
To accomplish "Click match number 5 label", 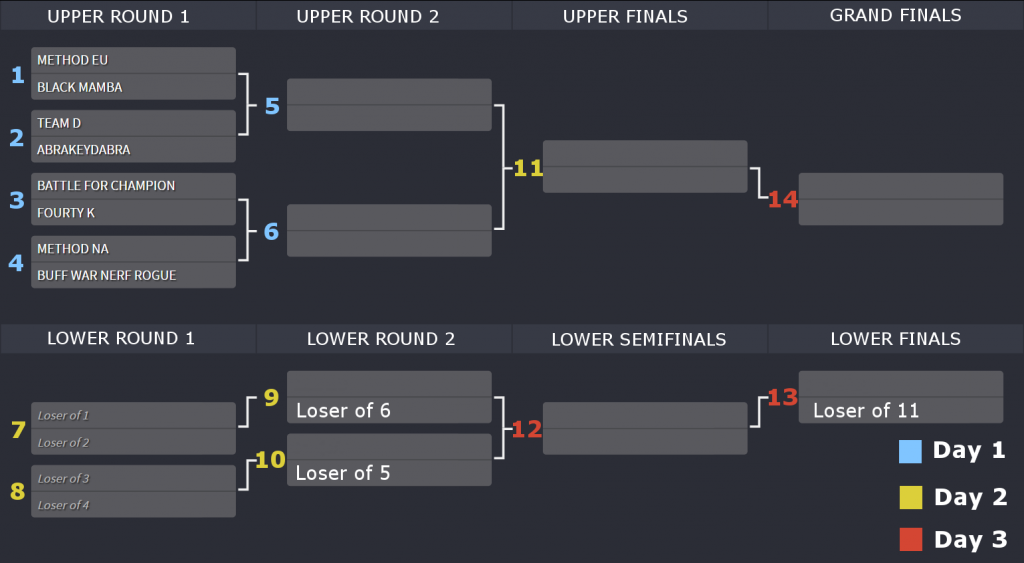I will 272,106.
